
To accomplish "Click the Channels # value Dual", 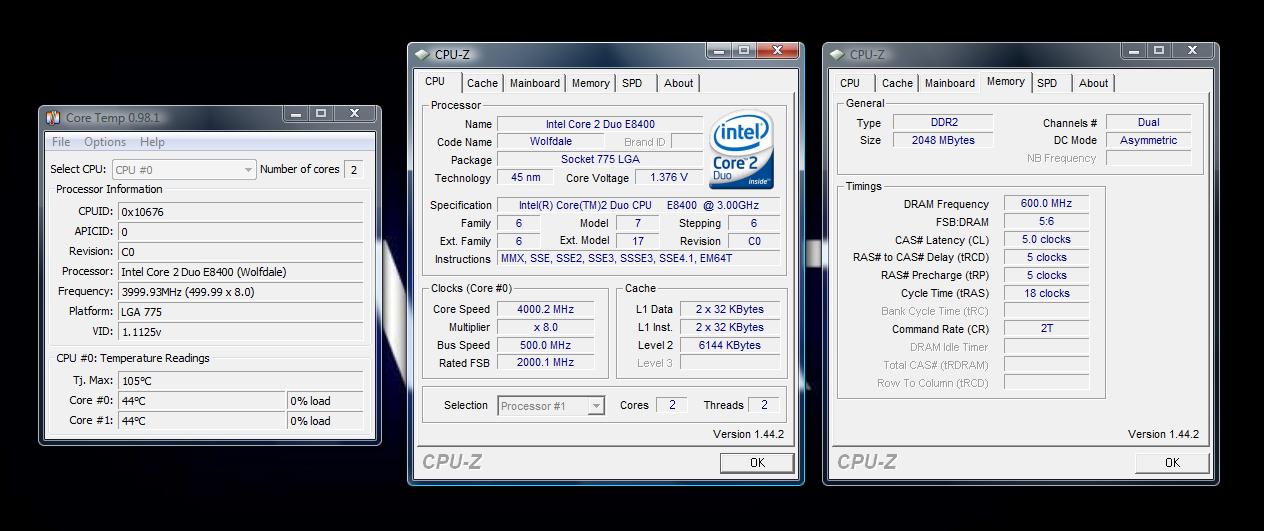I will point(1148,122).
